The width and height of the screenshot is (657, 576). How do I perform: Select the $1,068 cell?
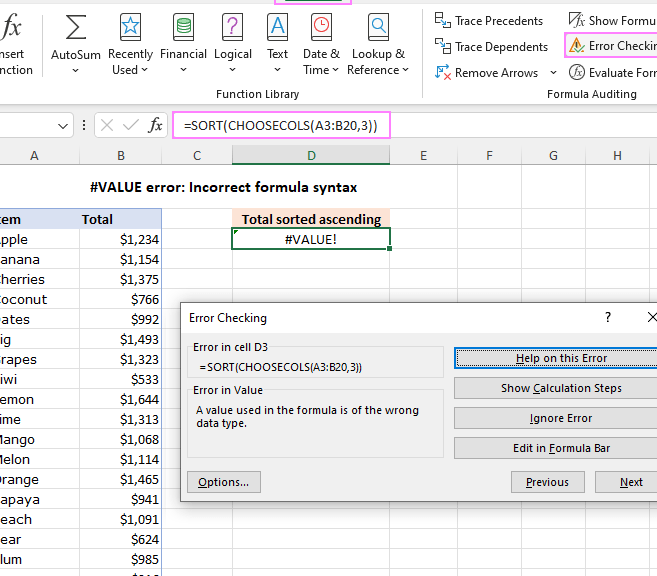click(121, 439)
